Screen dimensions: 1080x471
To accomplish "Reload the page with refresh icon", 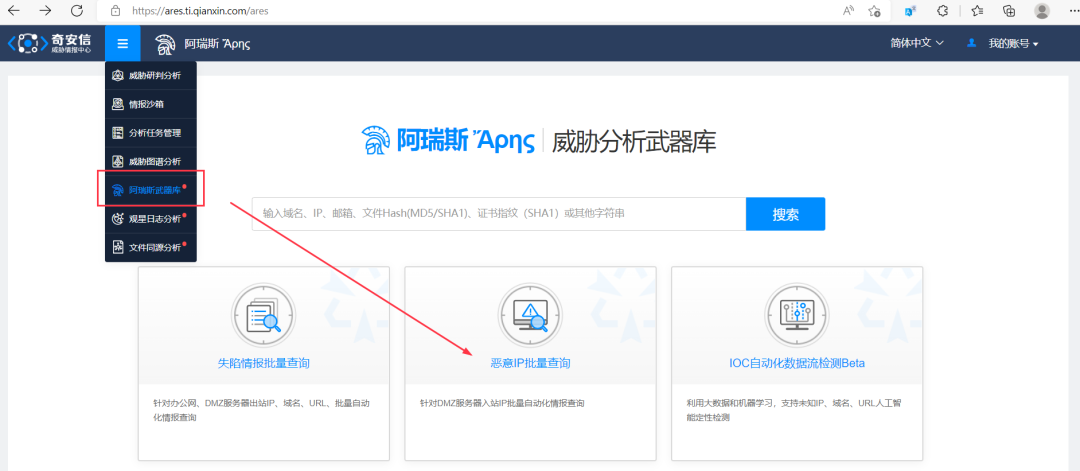I will tap(77, 10).
